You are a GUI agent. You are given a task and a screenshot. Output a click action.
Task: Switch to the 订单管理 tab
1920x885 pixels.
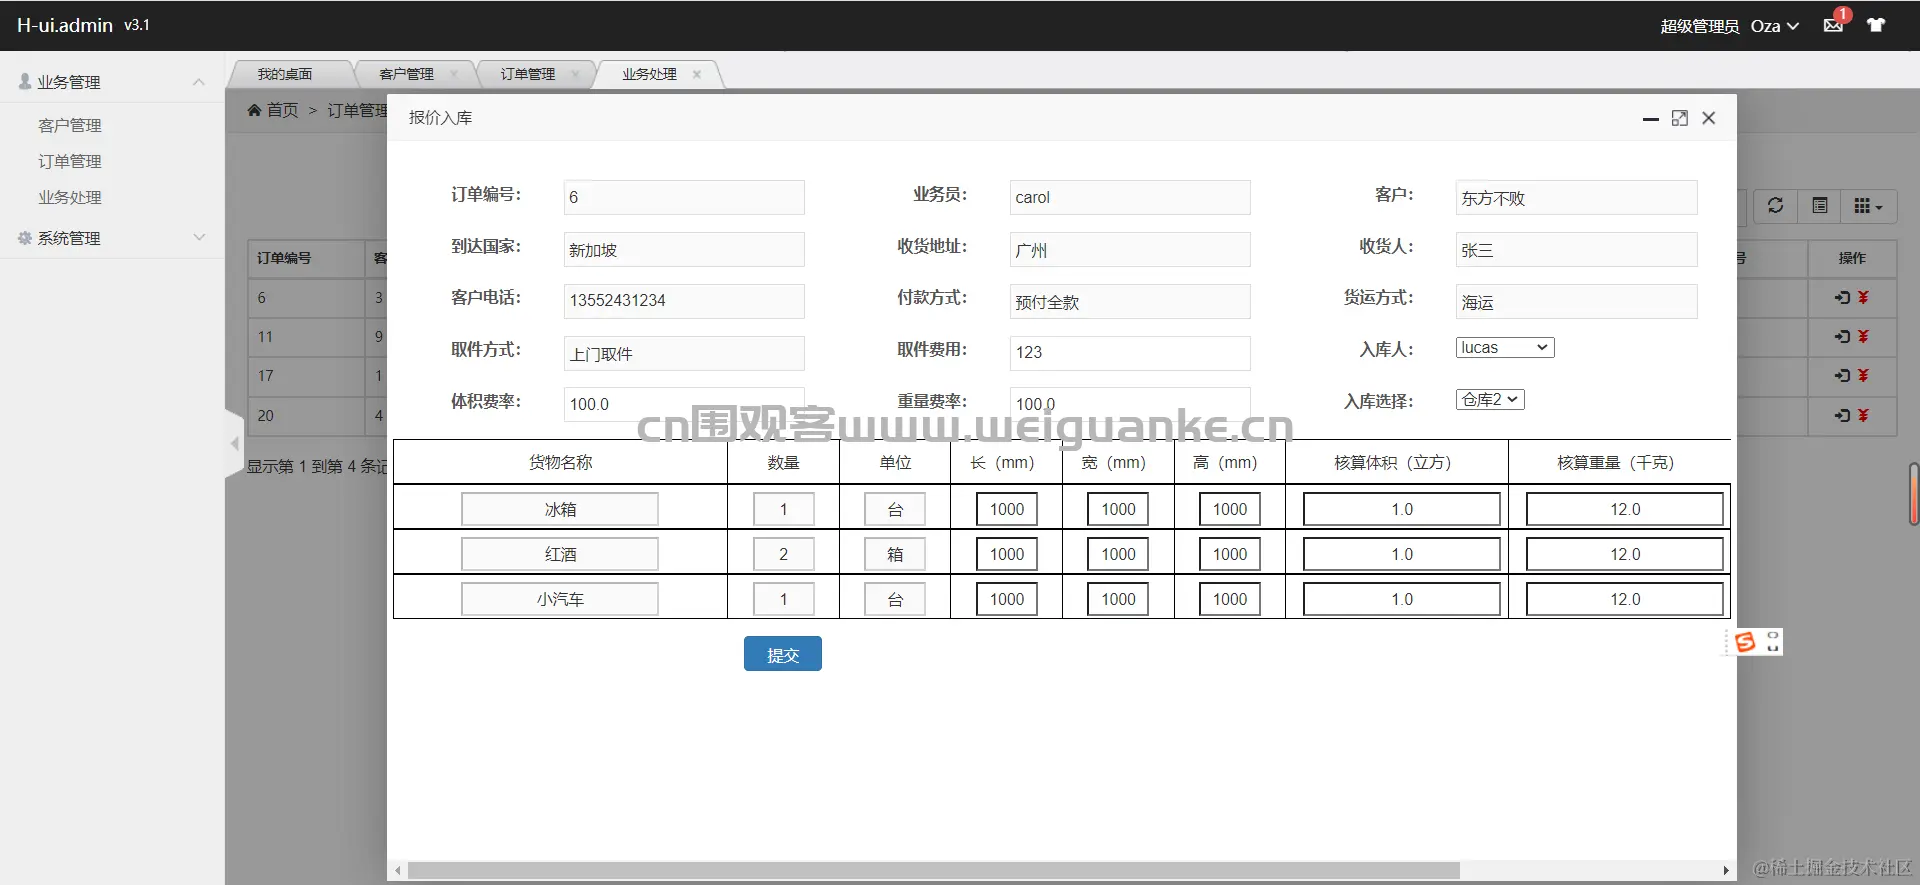point(527,74)
